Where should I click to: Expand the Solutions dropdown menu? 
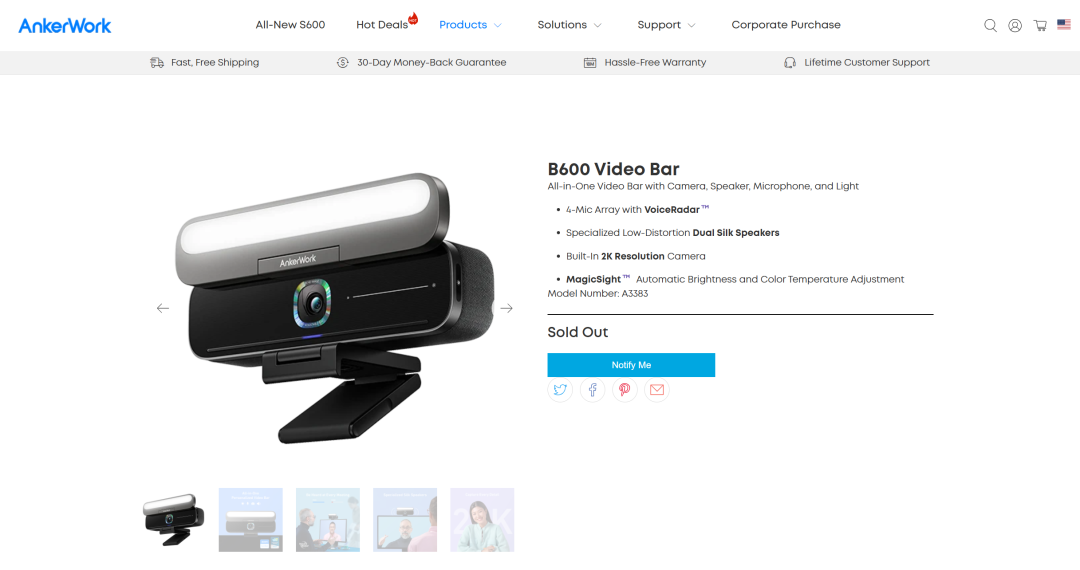coord(570,25)
